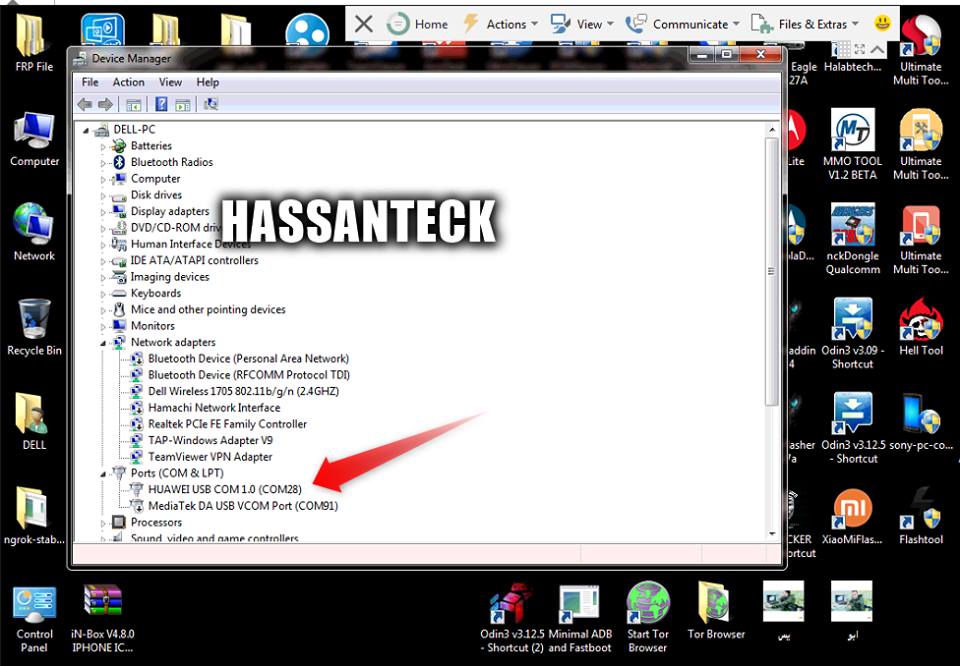Screen dimensions: 960x666
Task: Select the DELL user folder icon
Action: click(x=34, y=422)
